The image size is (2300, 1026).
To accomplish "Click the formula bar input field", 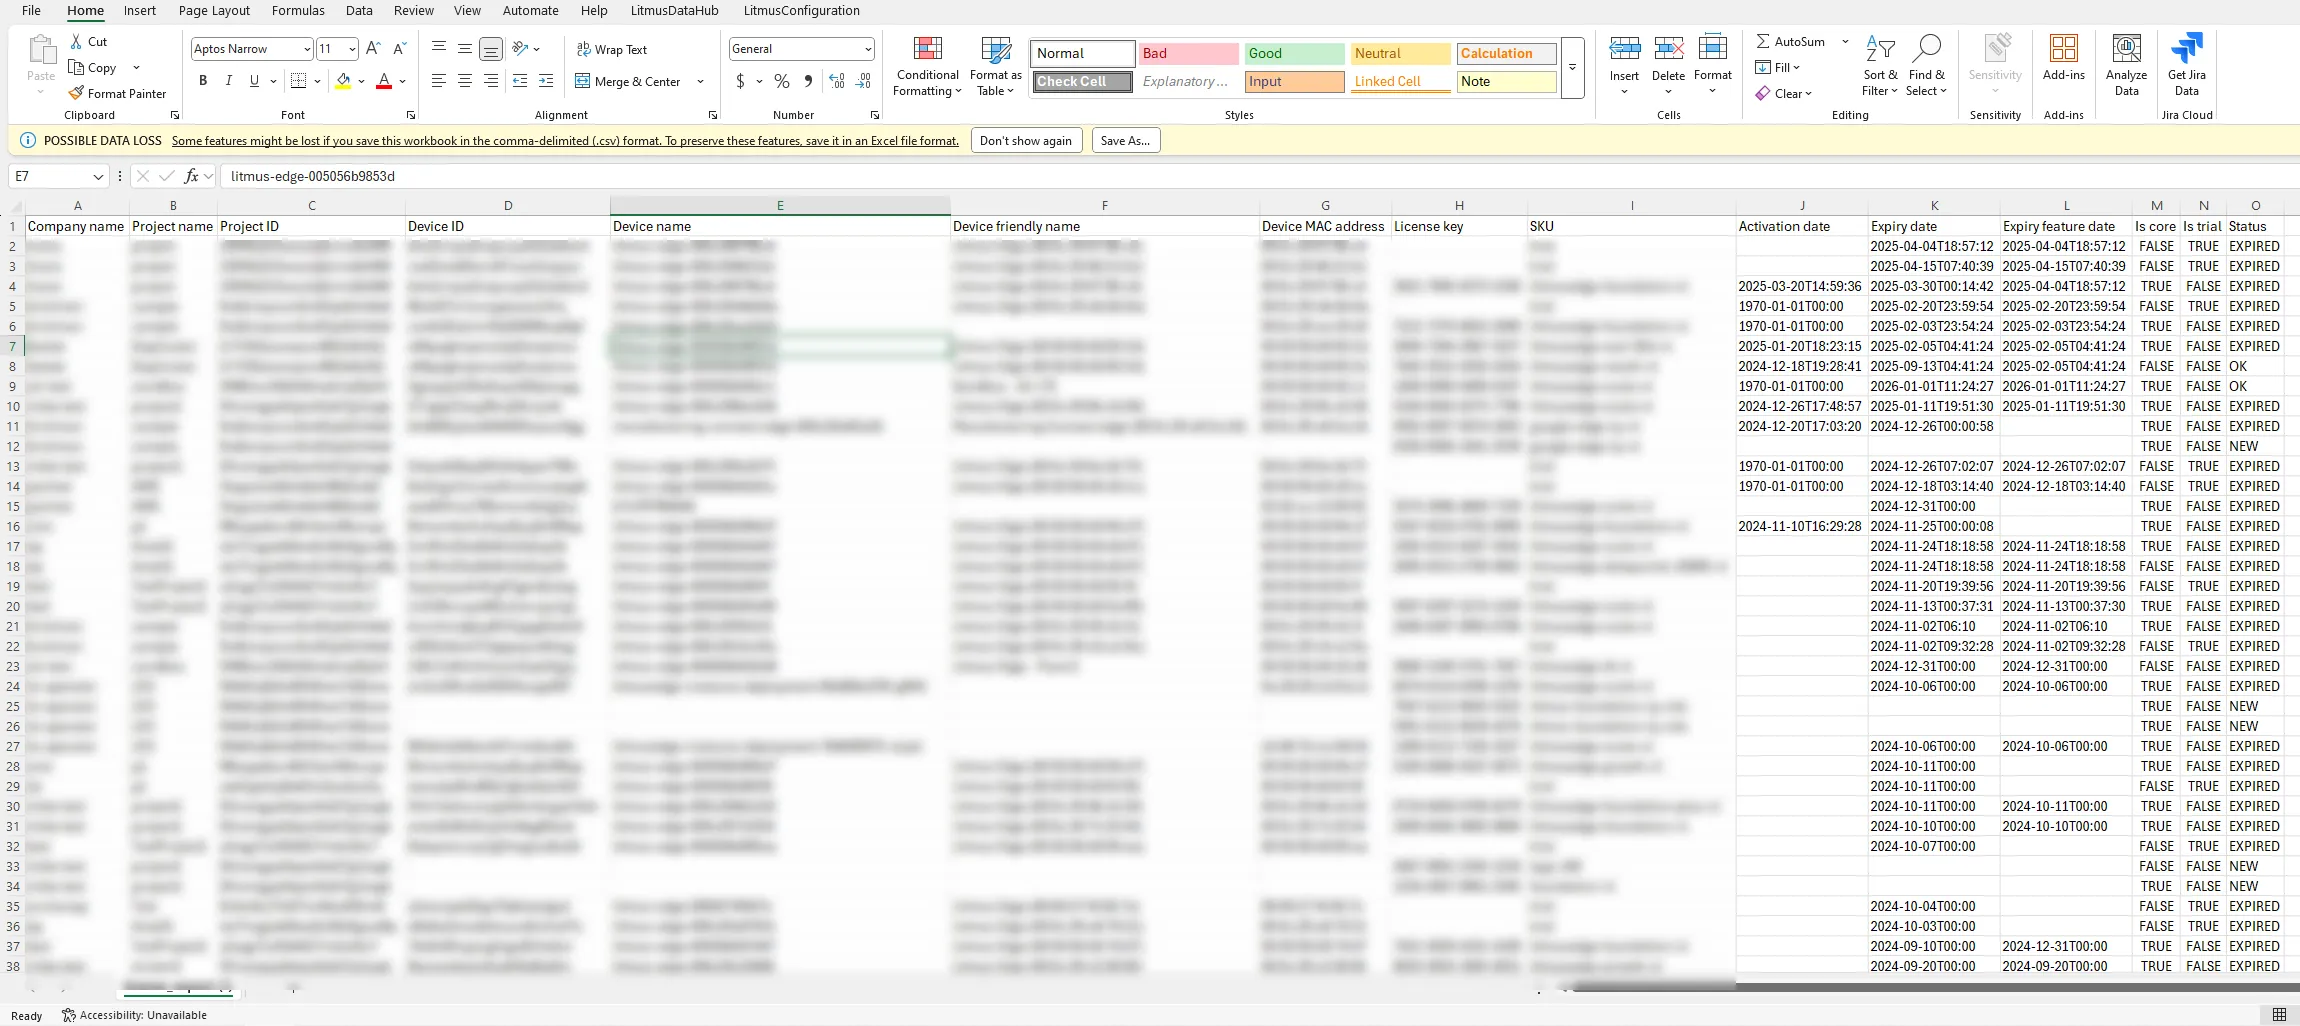I will click(1260, 176).
